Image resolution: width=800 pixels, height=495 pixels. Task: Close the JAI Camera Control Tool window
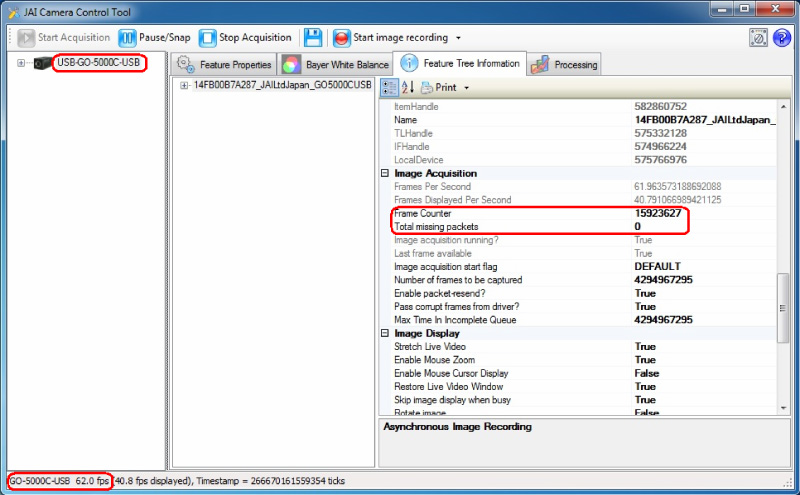click(x=775, y=9)
